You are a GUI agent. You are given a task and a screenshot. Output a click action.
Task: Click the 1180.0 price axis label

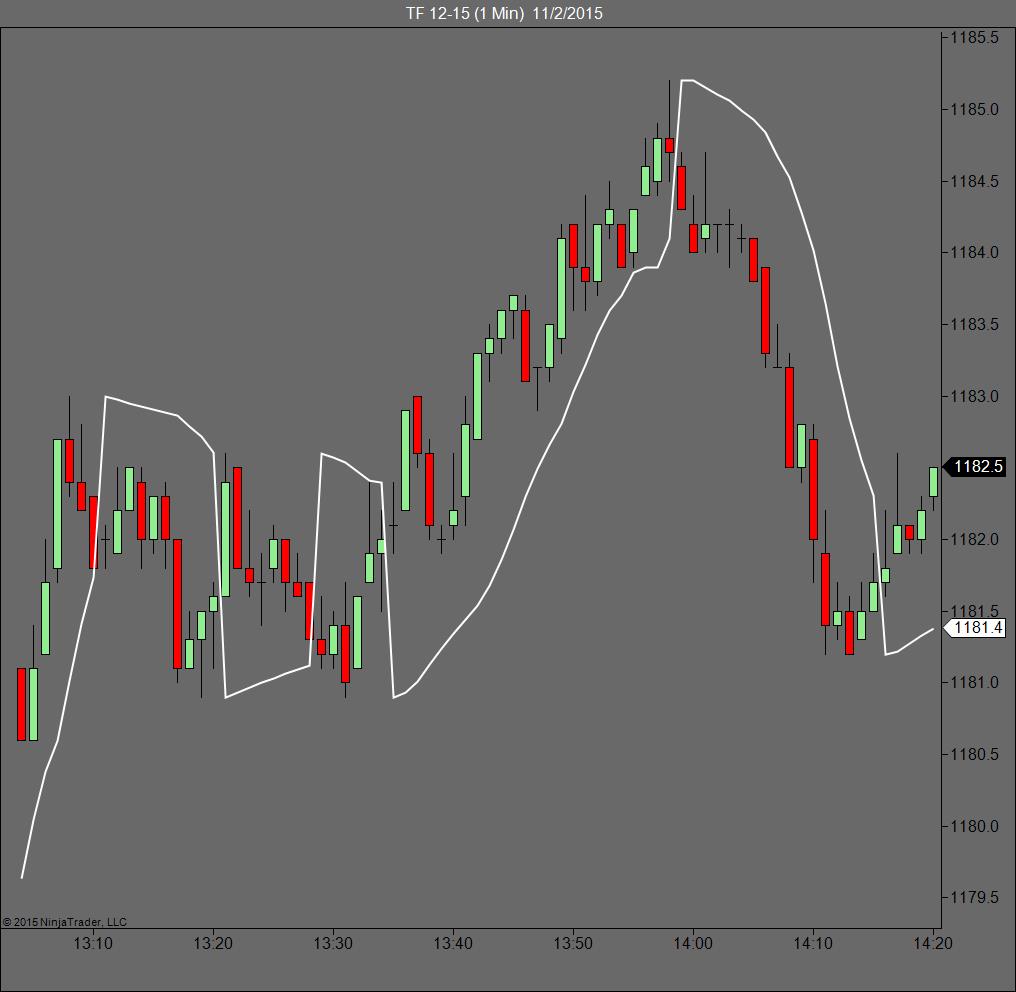pos(974,826)
